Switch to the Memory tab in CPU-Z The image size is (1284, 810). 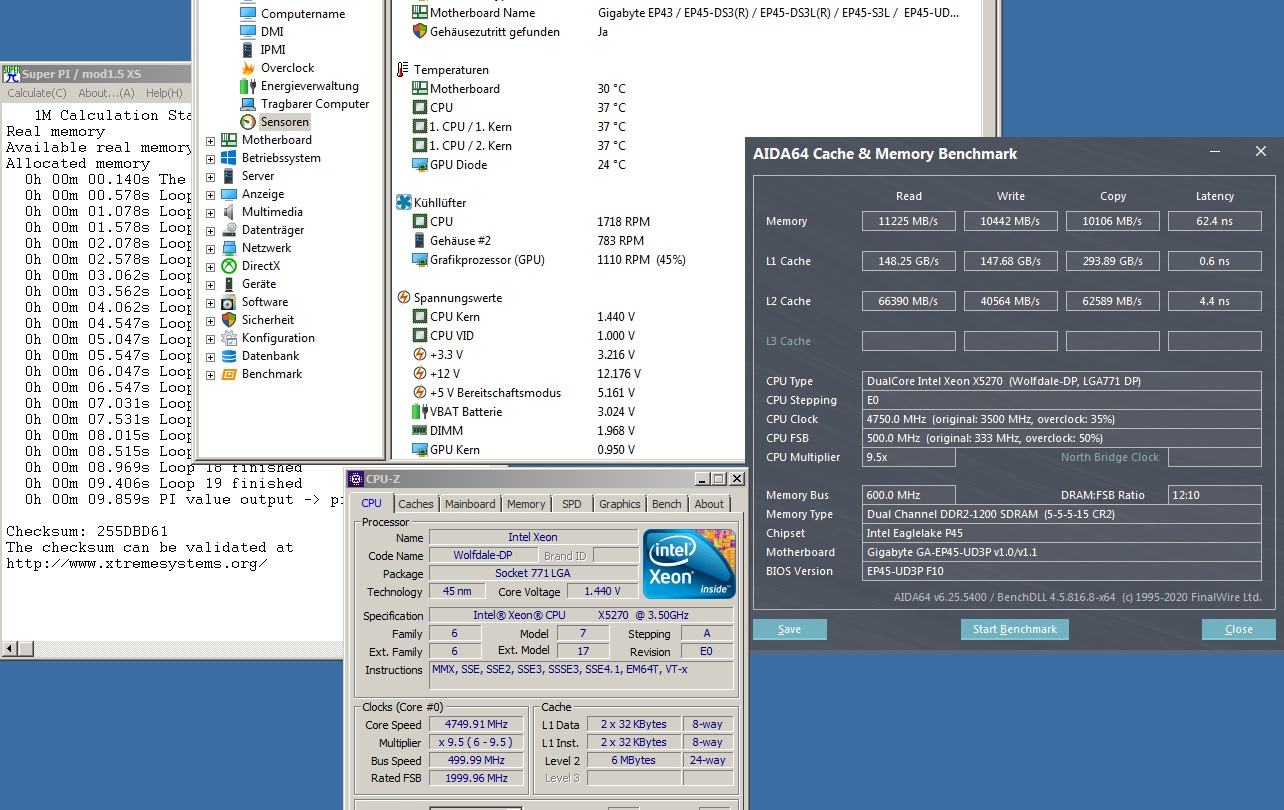pos(526,504)
